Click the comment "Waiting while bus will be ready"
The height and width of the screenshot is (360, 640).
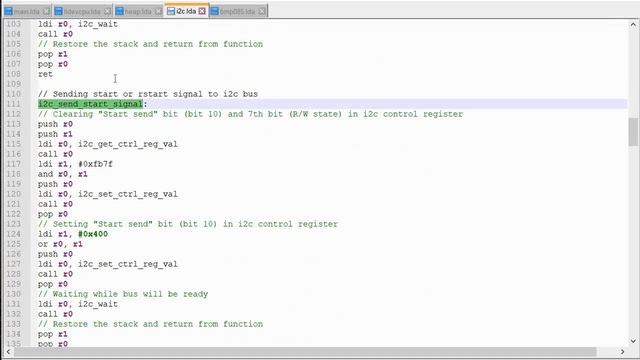pyautogui.click(x=123, y=294)
